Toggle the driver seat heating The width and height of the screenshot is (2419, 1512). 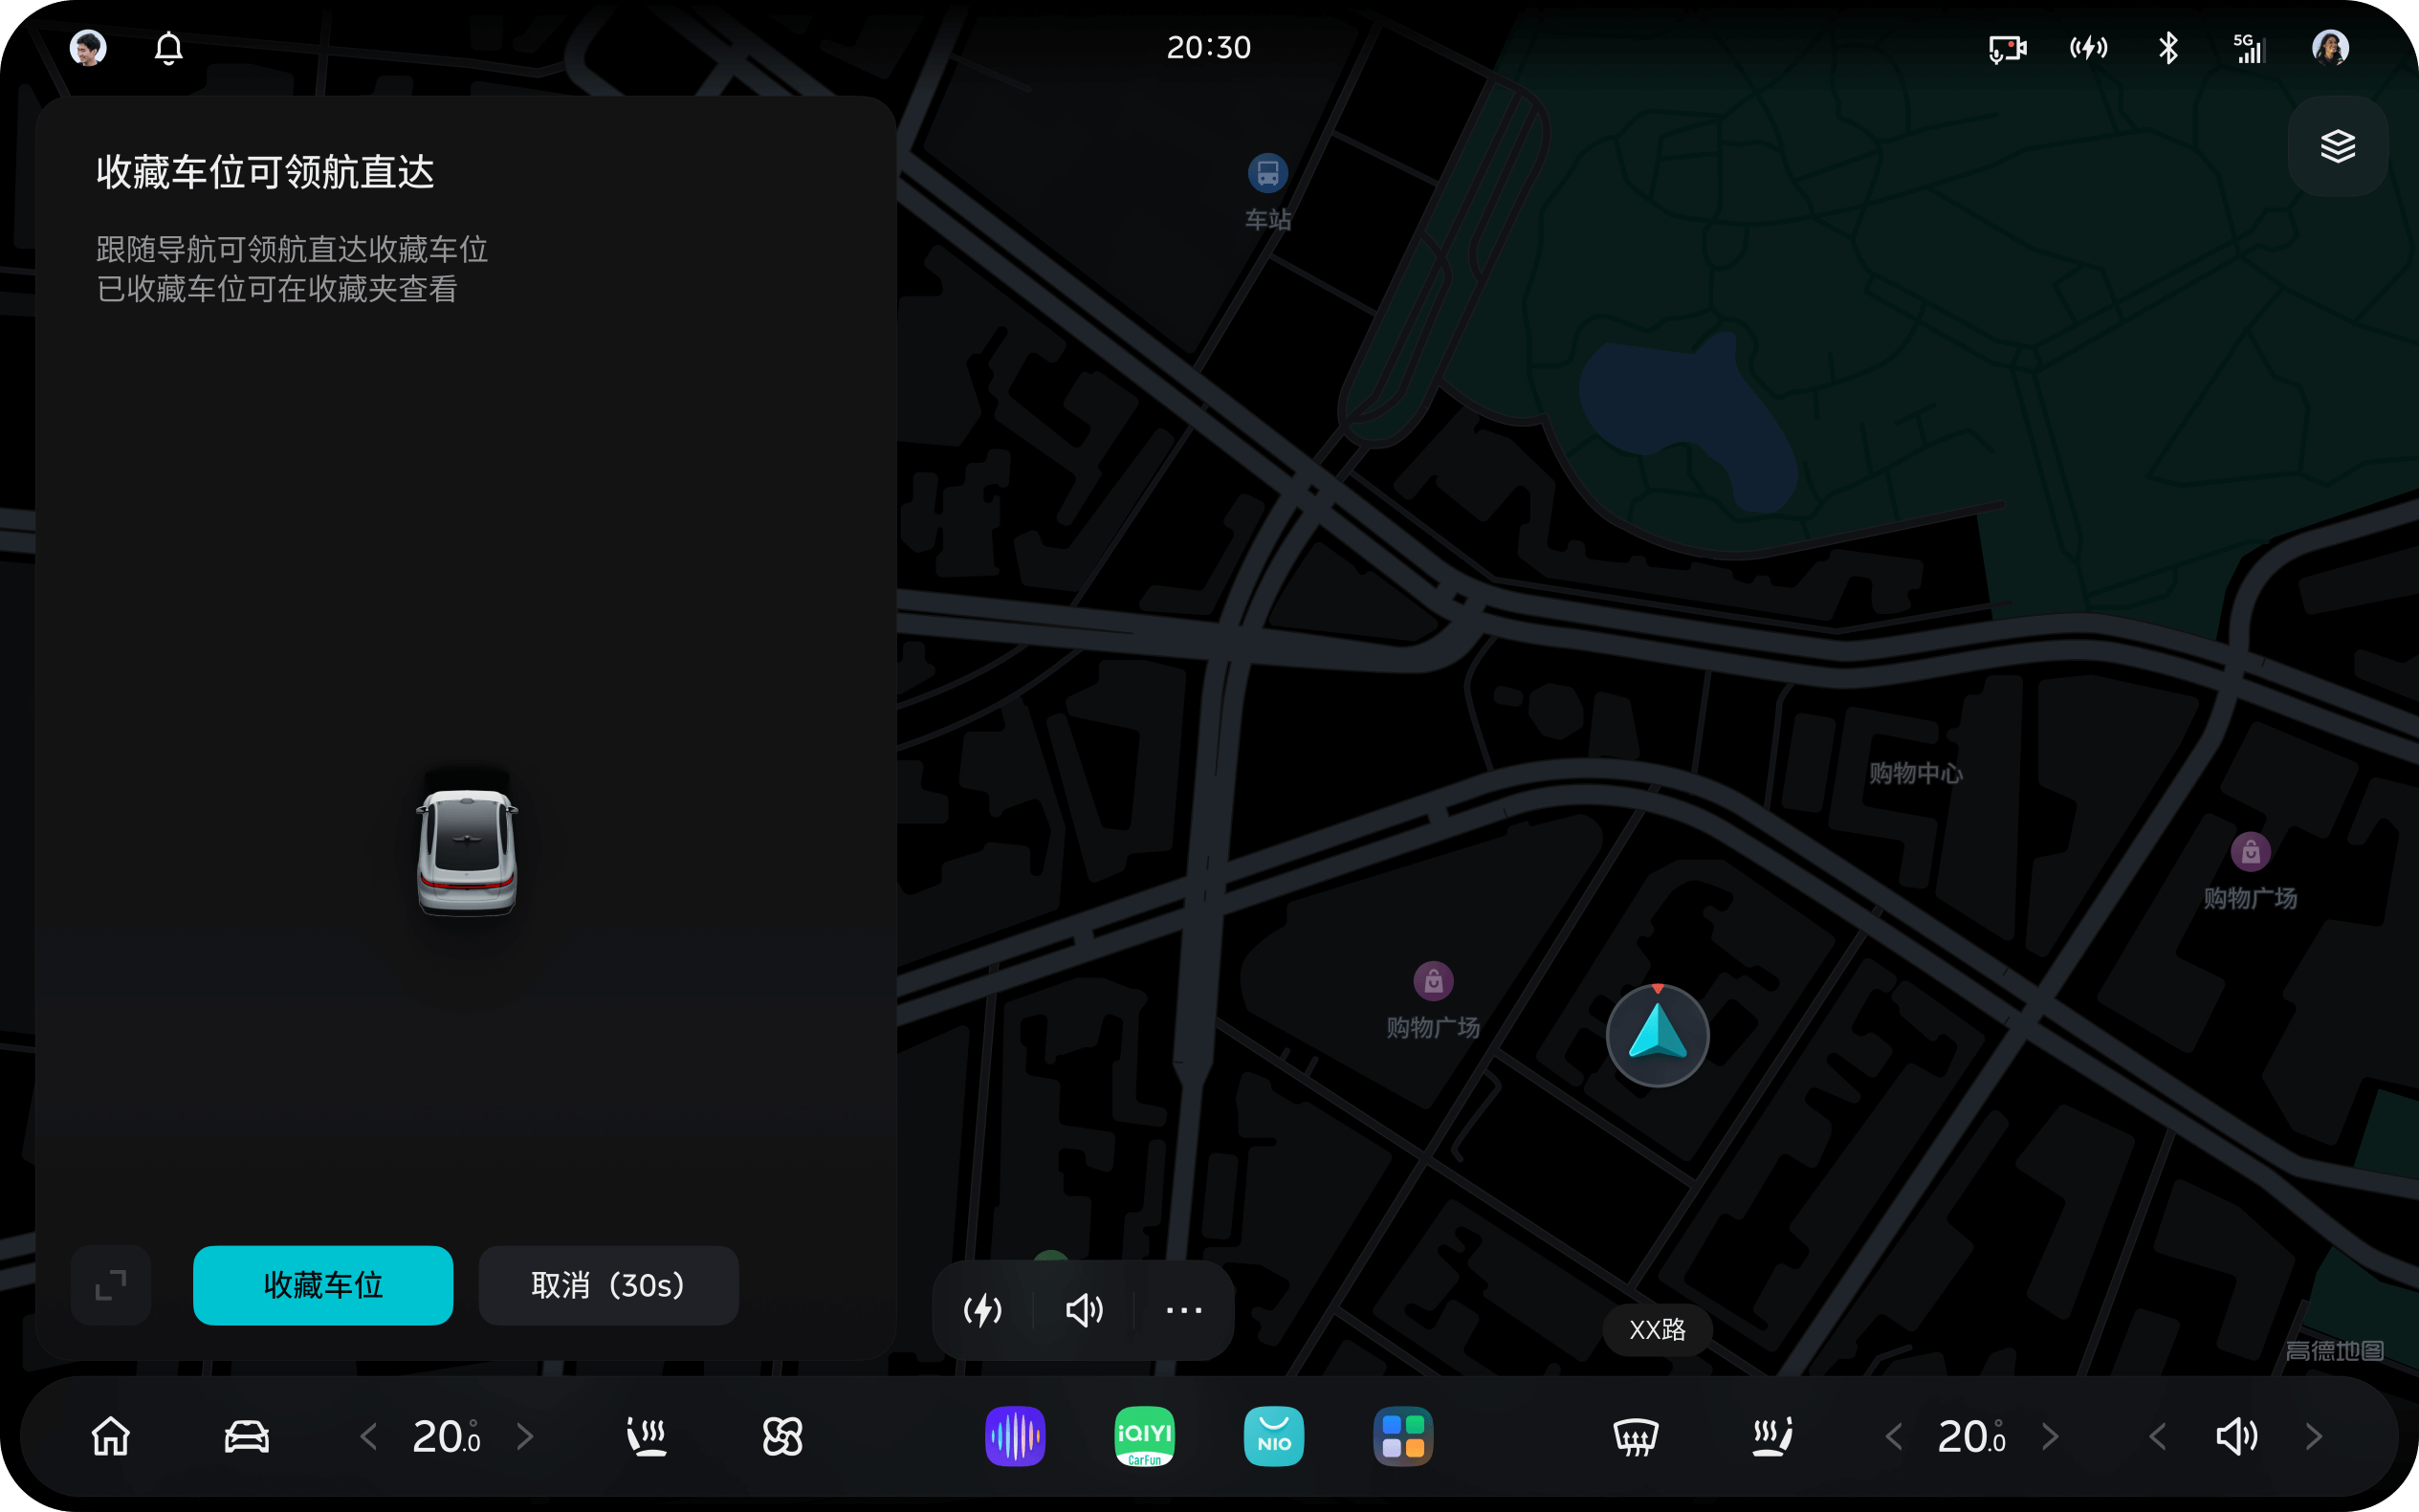tap(647, 1436)
